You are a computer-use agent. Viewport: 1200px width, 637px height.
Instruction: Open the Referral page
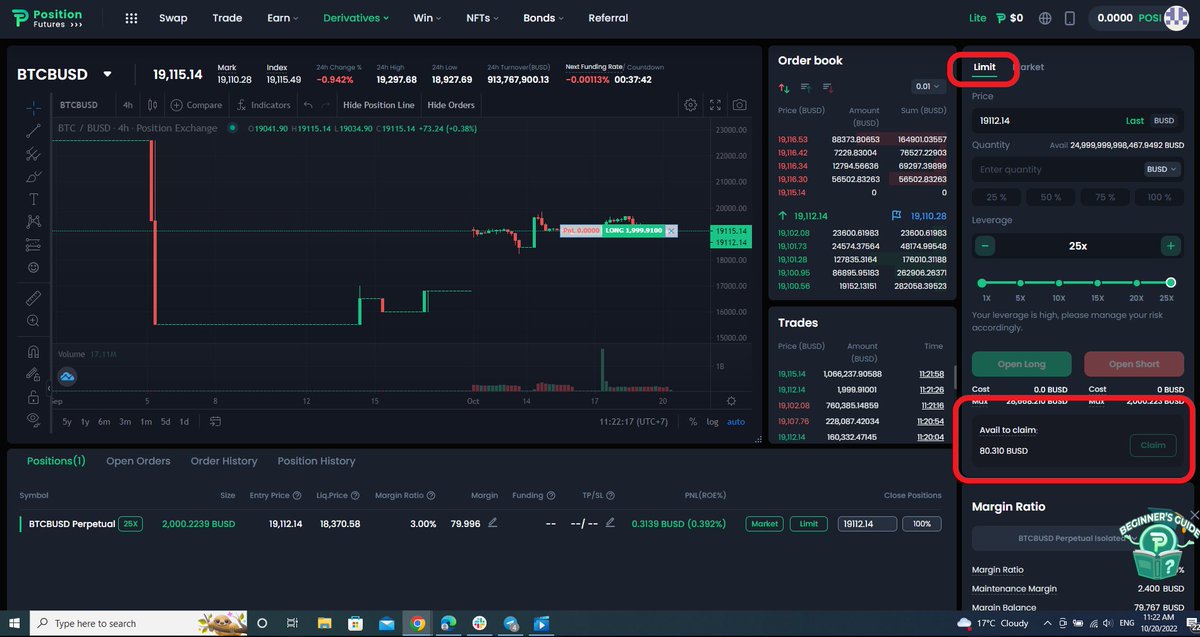coord(608,18)
